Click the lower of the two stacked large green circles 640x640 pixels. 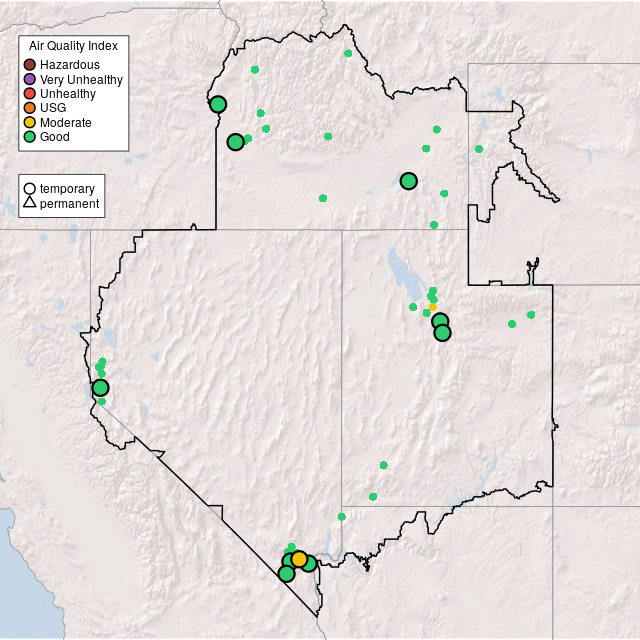click(x=443, y=333)
